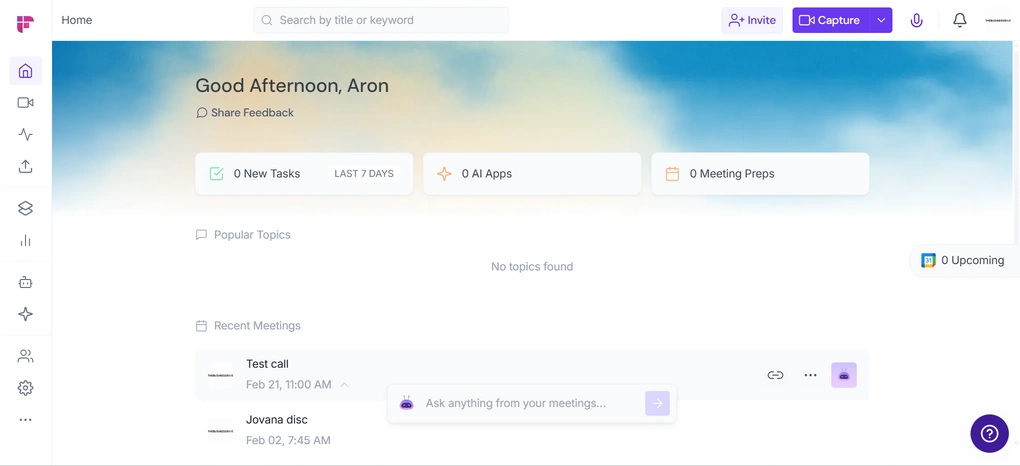Open the bar chart analytics icon in the sidebar
Screen dimensions: 1020x466
(x=25, y=241)
